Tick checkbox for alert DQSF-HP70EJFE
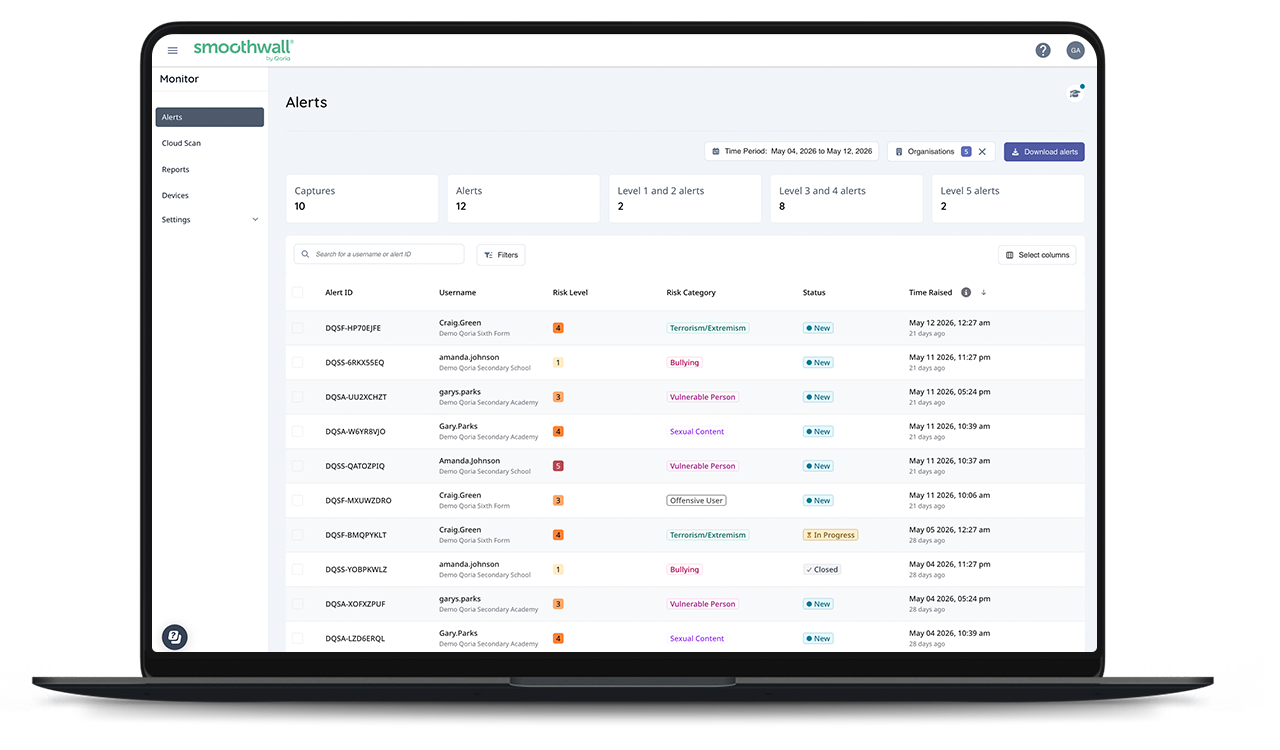Image resolution: width=1280 pixels, height=750 pixels. (x=297, y=328)
